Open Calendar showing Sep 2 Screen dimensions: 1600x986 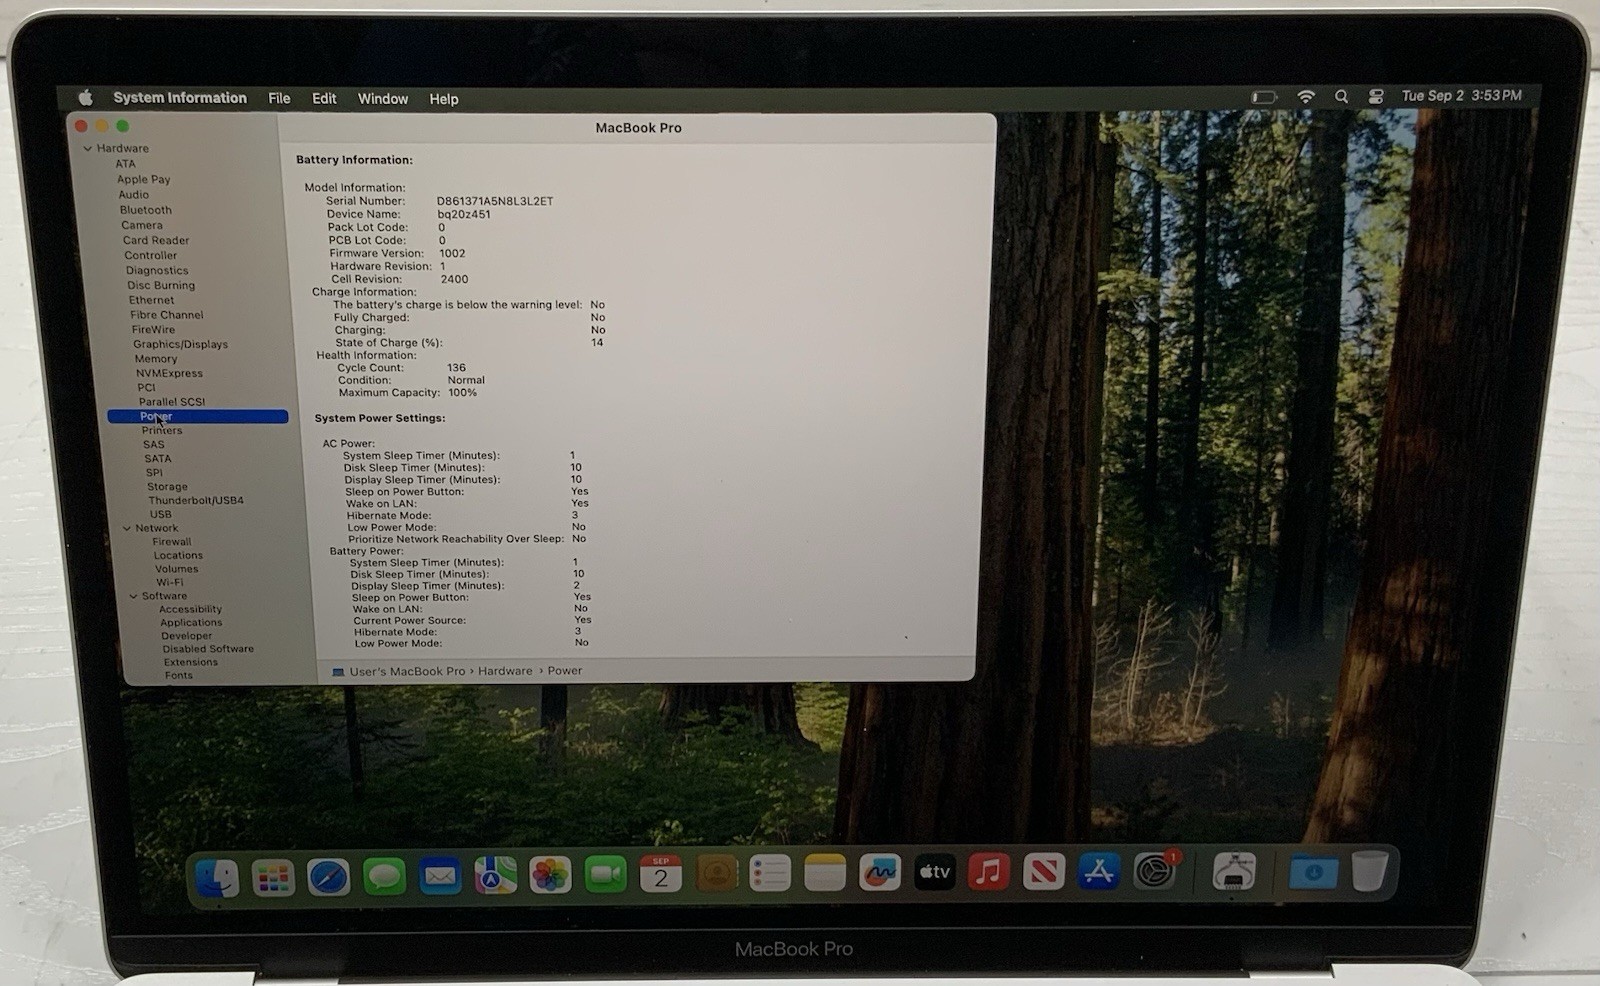[x=661, y=874]
